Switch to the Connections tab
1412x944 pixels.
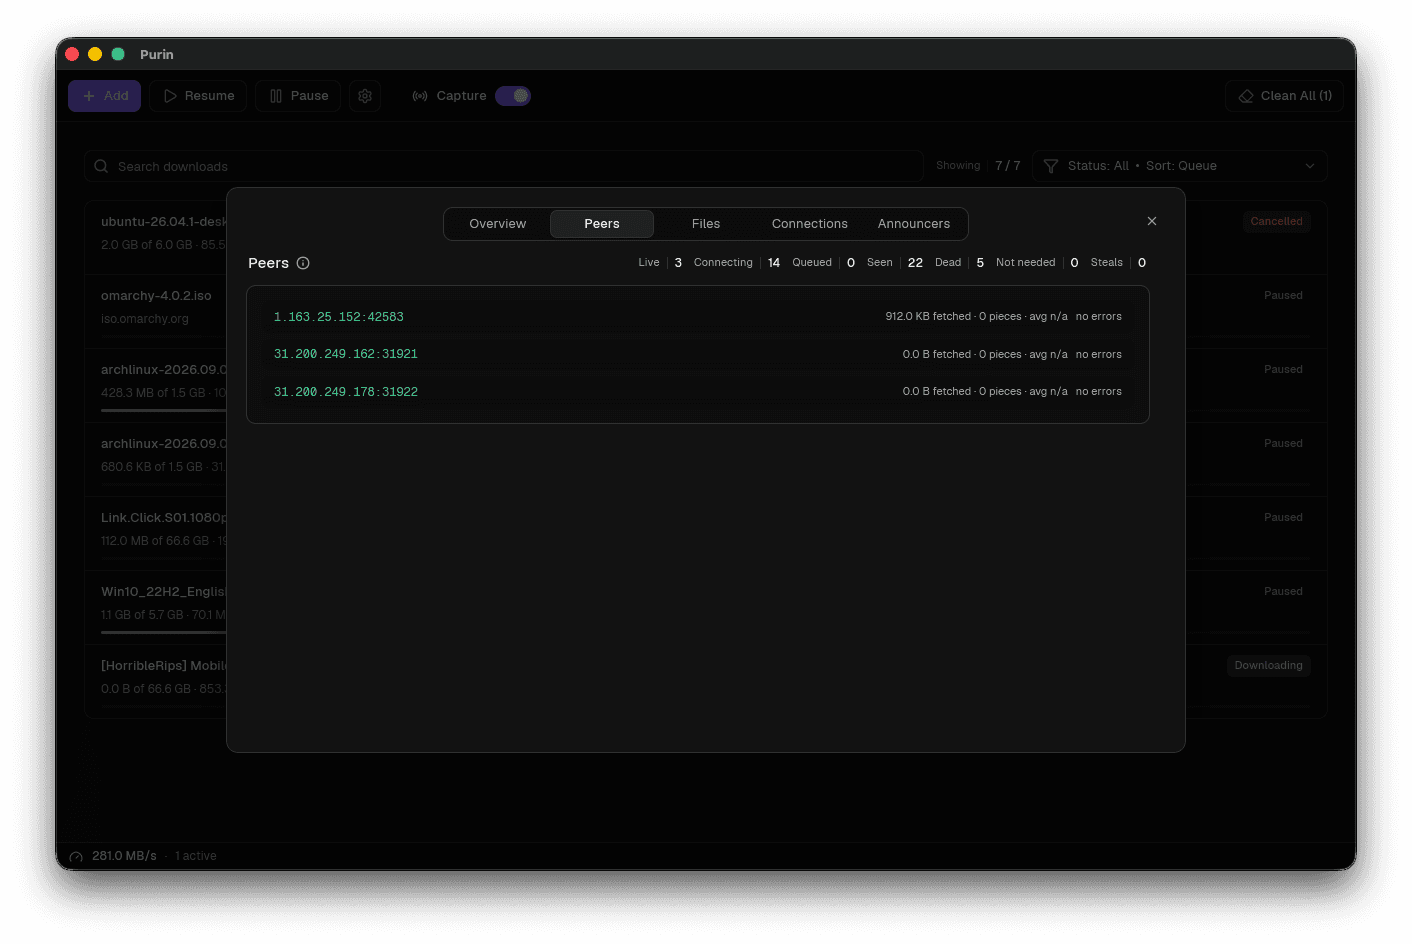click(x=810, y=224)
